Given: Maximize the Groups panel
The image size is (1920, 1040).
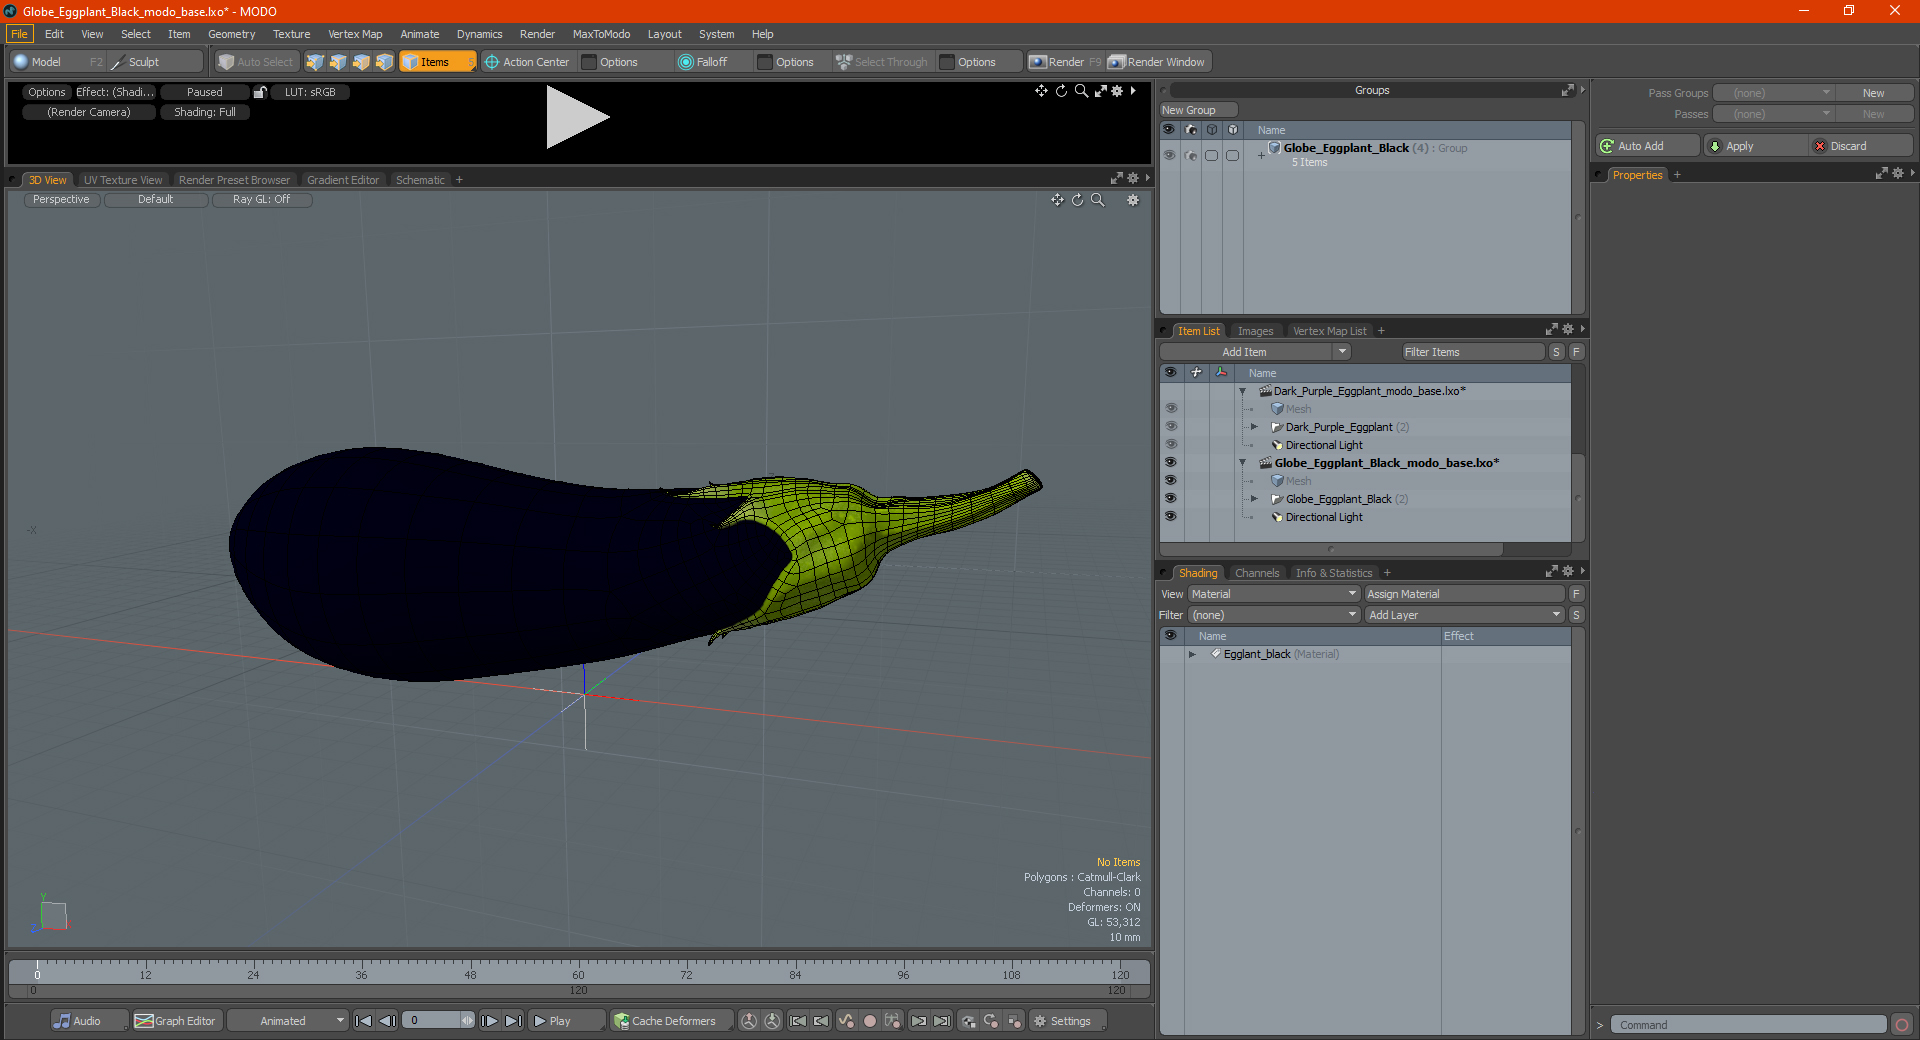Looking at the screenshot, I should tap(1567, 90).
